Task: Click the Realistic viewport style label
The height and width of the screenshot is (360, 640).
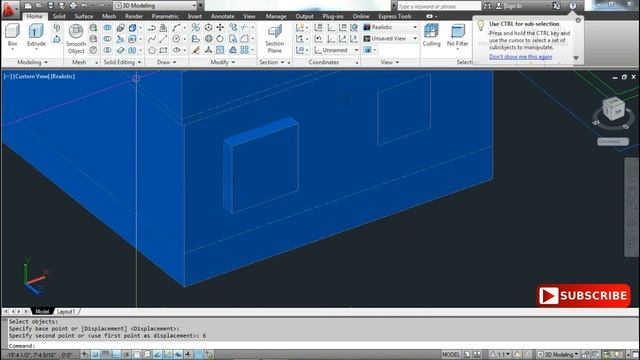Action: pyautogui.click(x=63, y=76)
